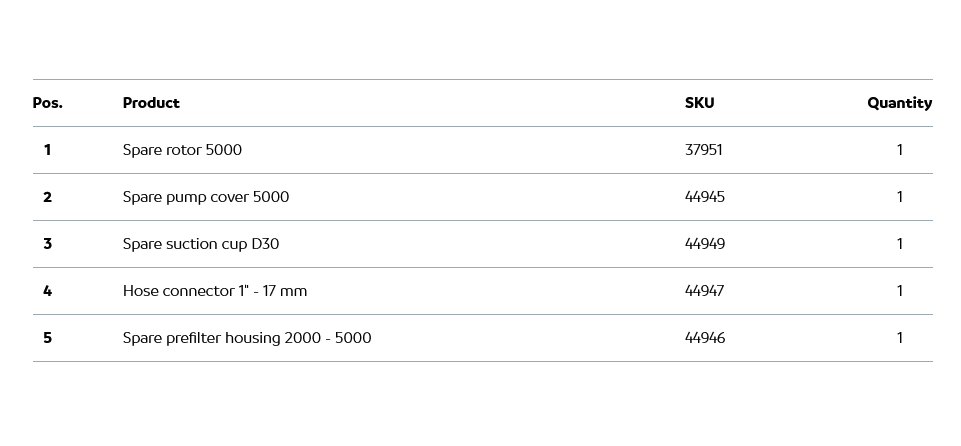Select SKU 44947 for the hose connector
The width and height of the screenshot is (961, 446).
coord(705,291)
